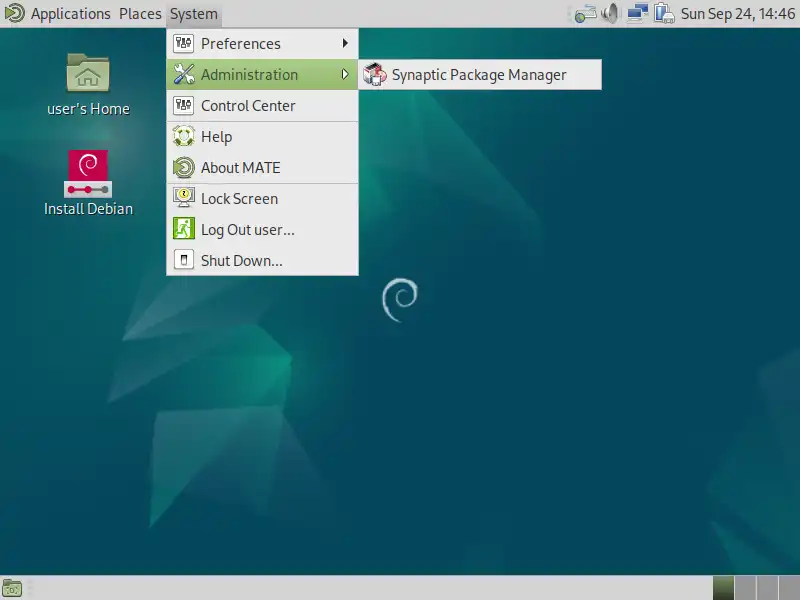Click the network connection tray icon
This screenshot has height=600, width=800.
(637, 14)
